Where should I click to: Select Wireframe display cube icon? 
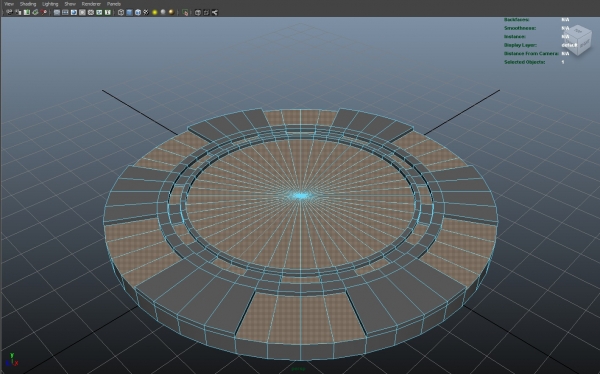tap(121, 12)
